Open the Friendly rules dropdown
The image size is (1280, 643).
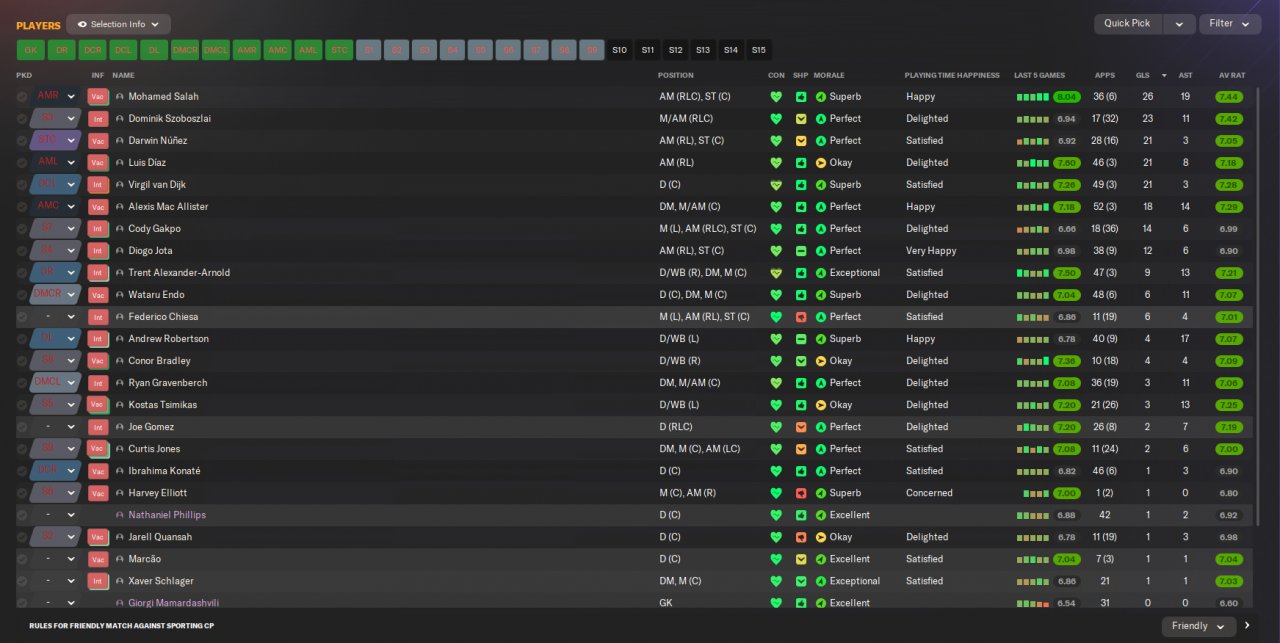(1198, 626)
